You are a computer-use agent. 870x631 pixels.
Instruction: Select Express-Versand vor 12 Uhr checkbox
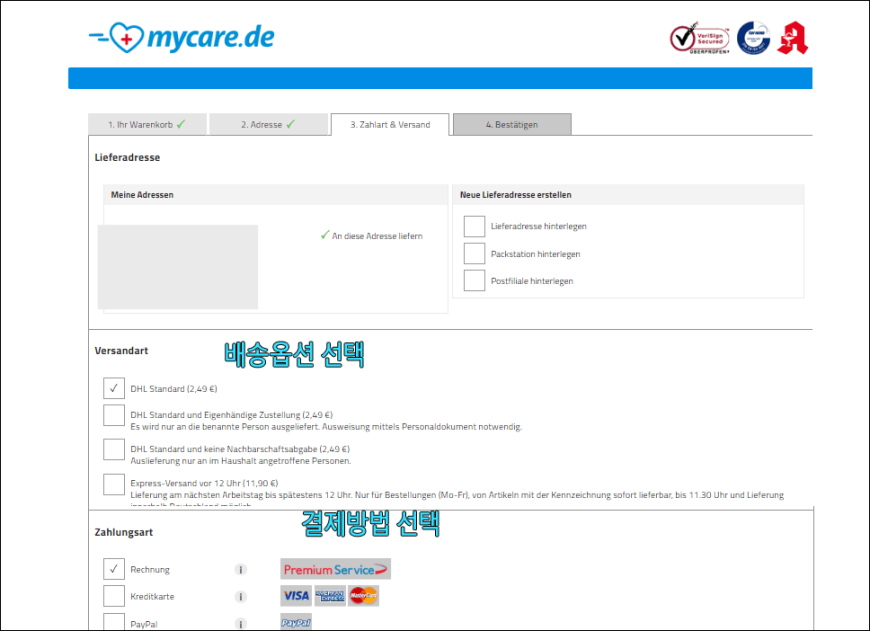coord(114,484)
